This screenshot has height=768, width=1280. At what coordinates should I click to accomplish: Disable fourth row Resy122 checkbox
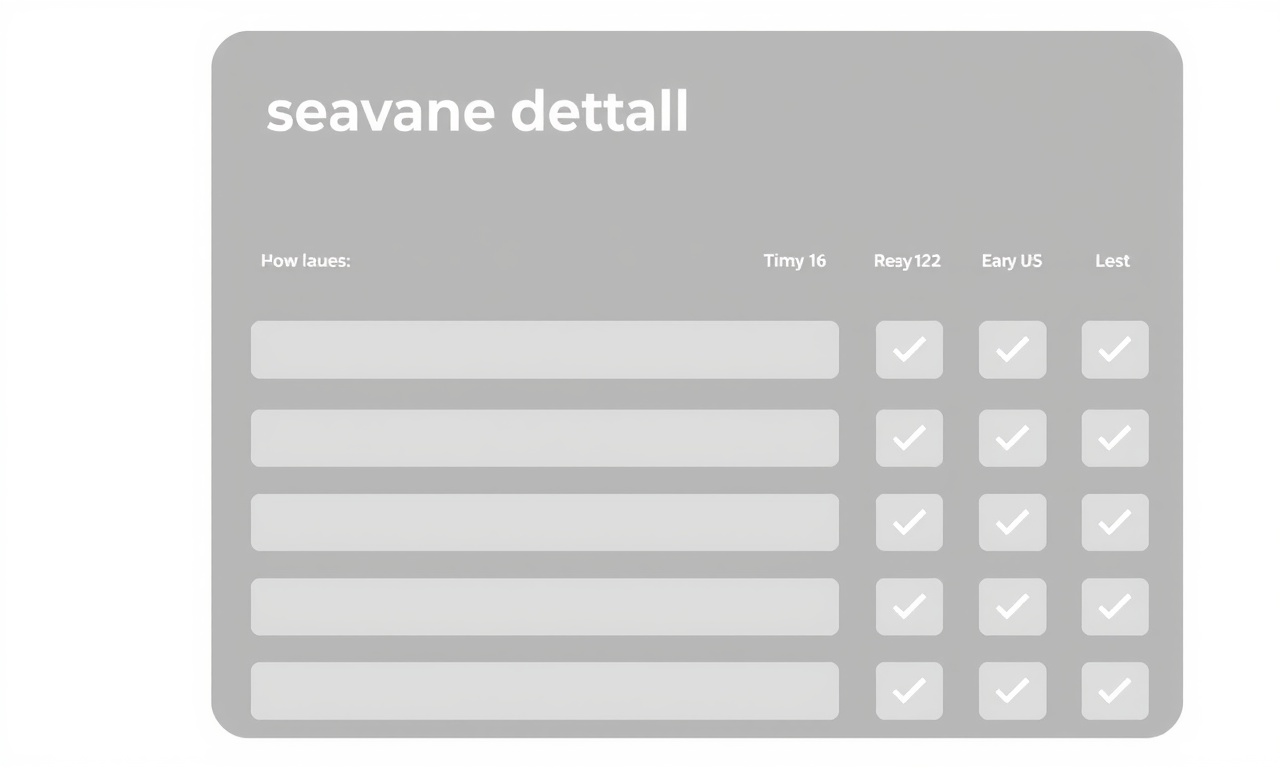pos(909,606)
